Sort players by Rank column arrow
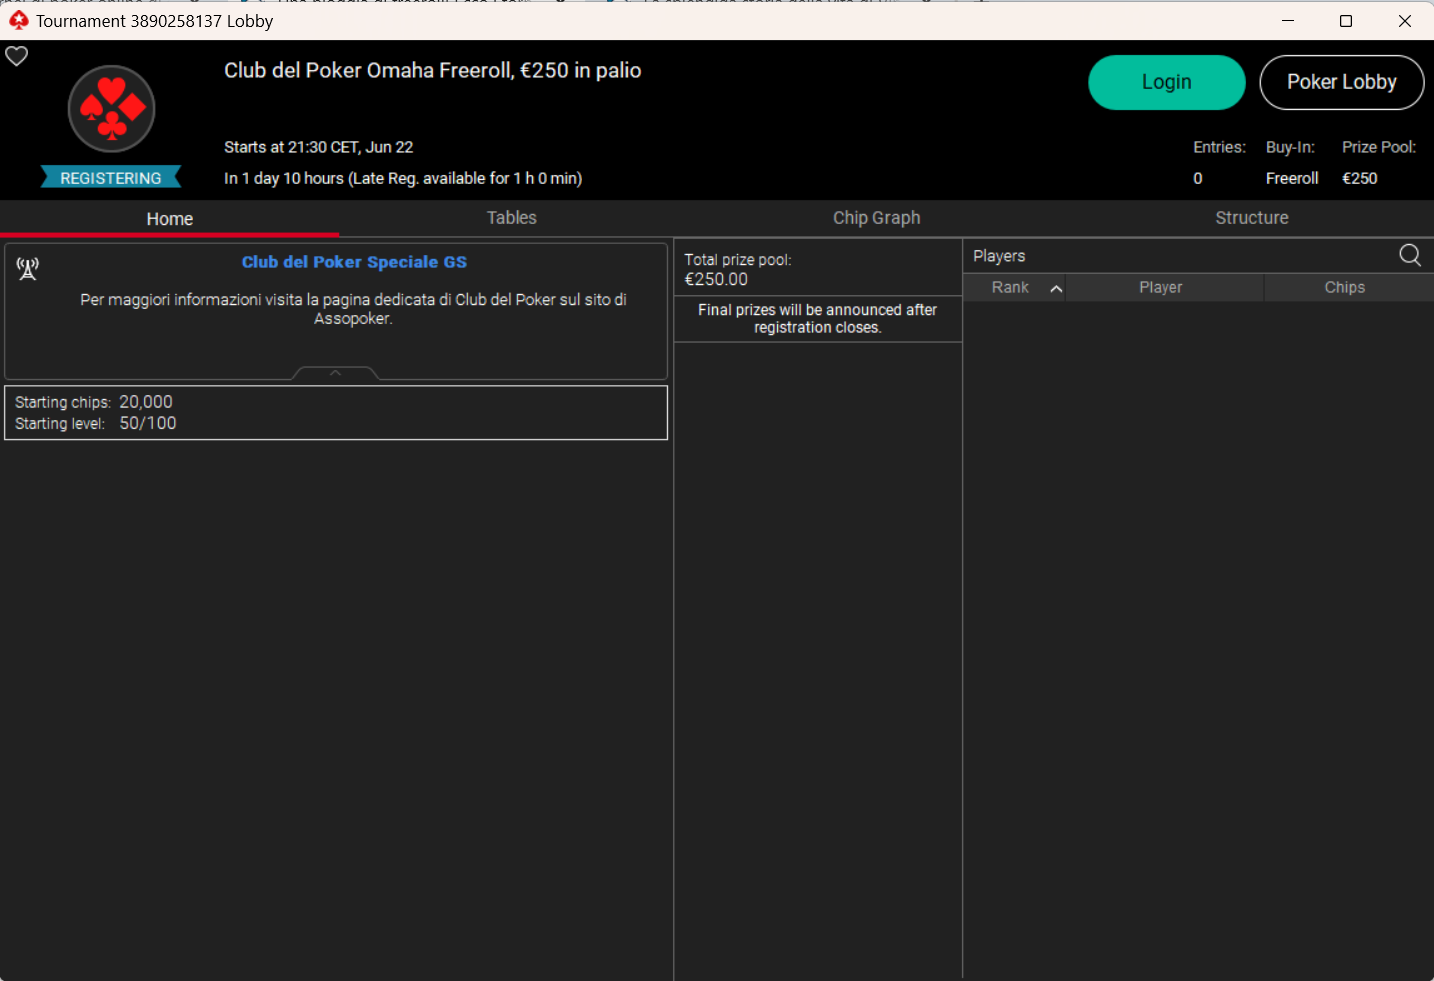This screenshot has width=1434, height=981. pyautogui.click(x=1056, y=288)
